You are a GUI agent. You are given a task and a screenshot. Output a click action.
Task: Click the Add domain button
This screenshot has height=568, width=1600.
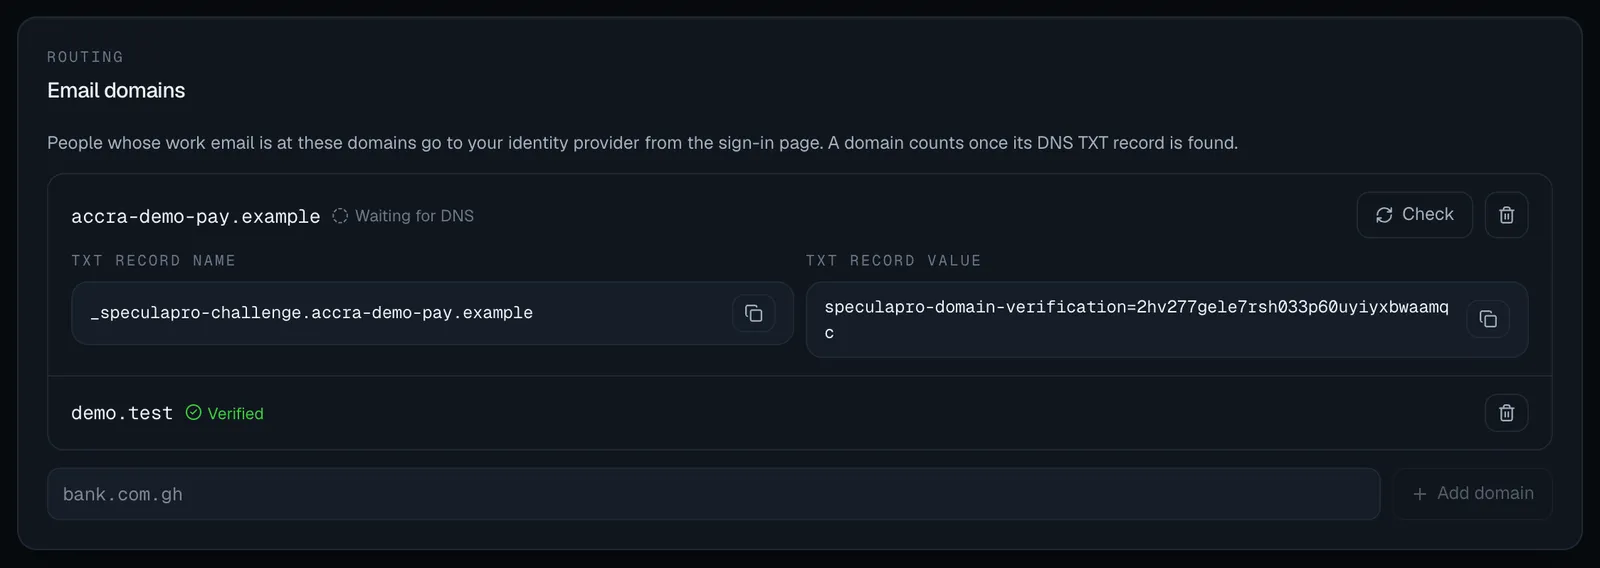tap(1473, 494)
